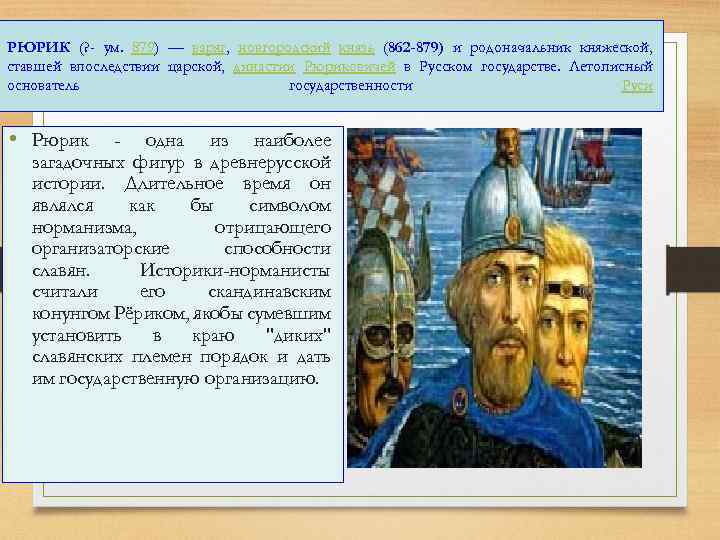
Task: Click the word "Длительное"
Action: (x=174, y=184)
